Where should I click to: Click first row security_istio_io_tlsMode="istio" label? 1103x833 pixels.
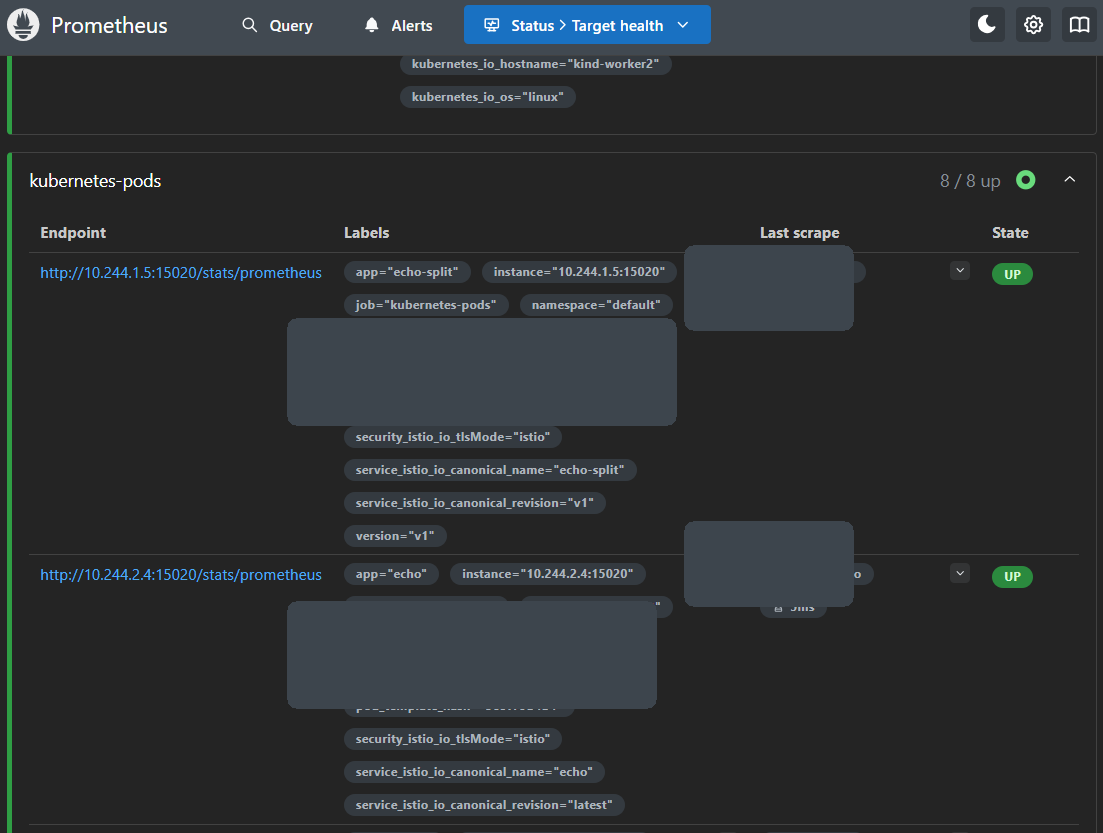click(452, 437)
